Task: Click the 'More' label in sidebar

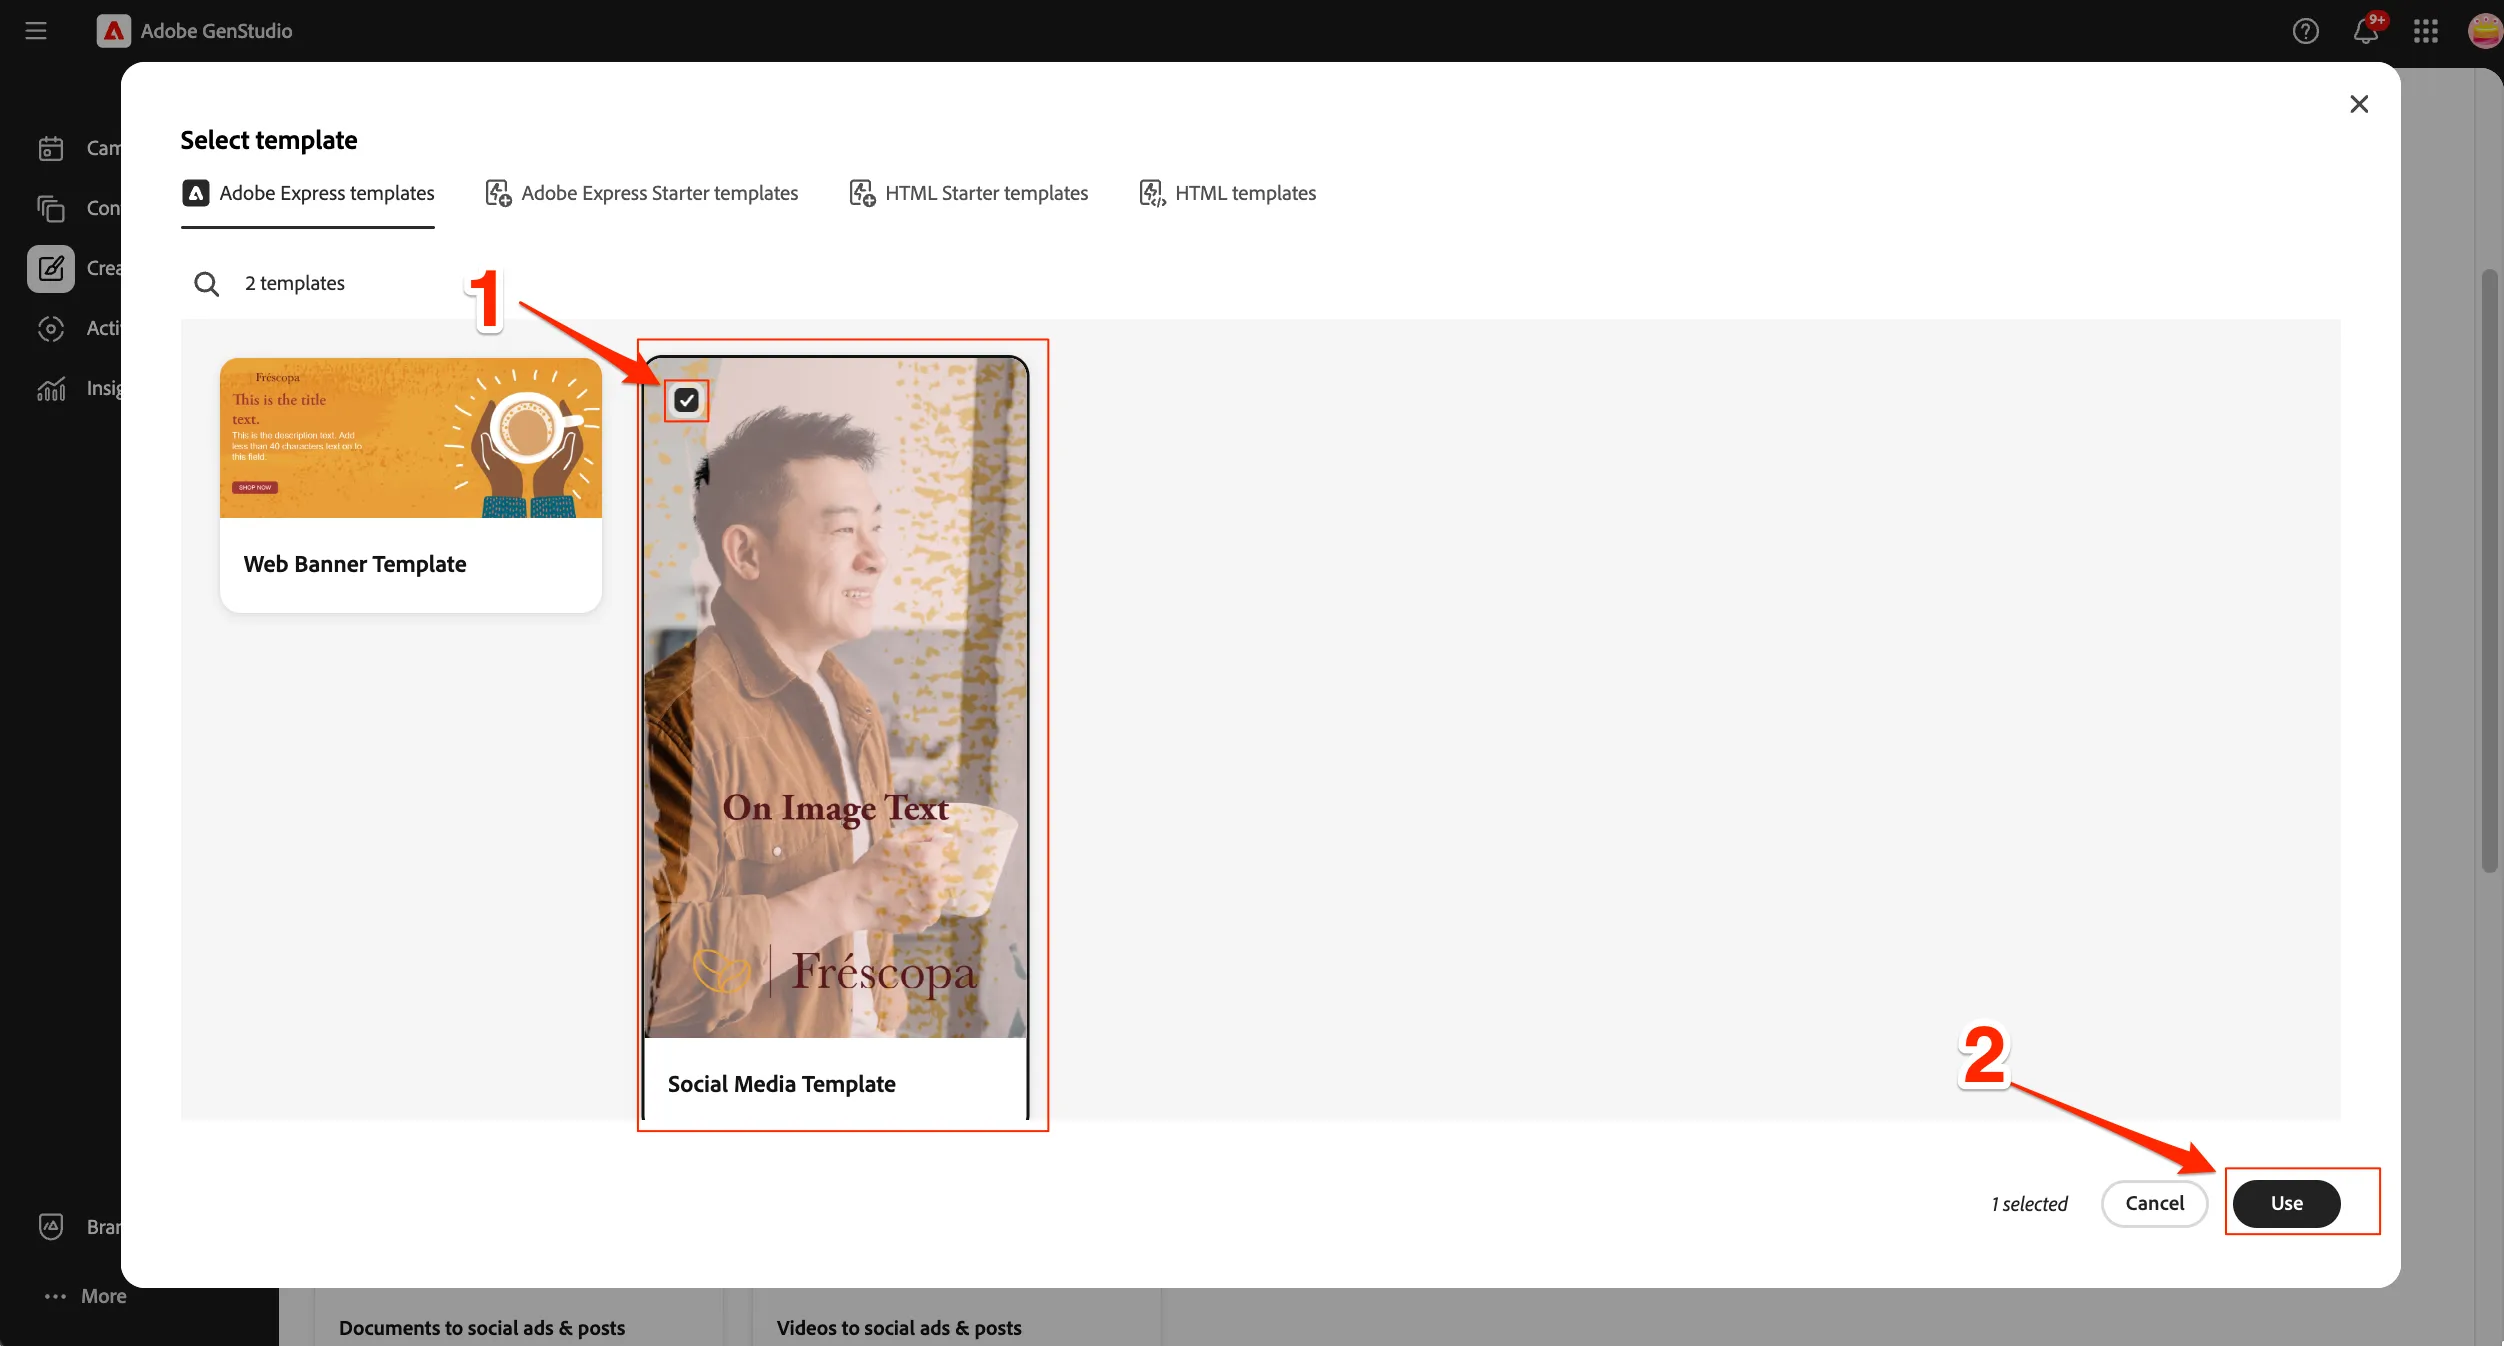Action: (x=104, y=1296)
